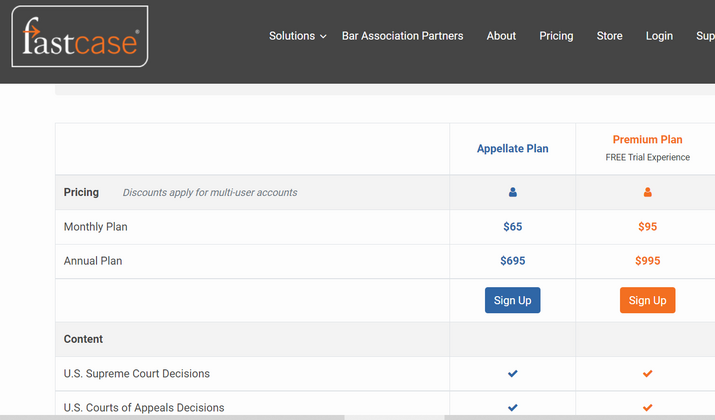Click the $695 annual Appellate price

[x=513, y=261]
